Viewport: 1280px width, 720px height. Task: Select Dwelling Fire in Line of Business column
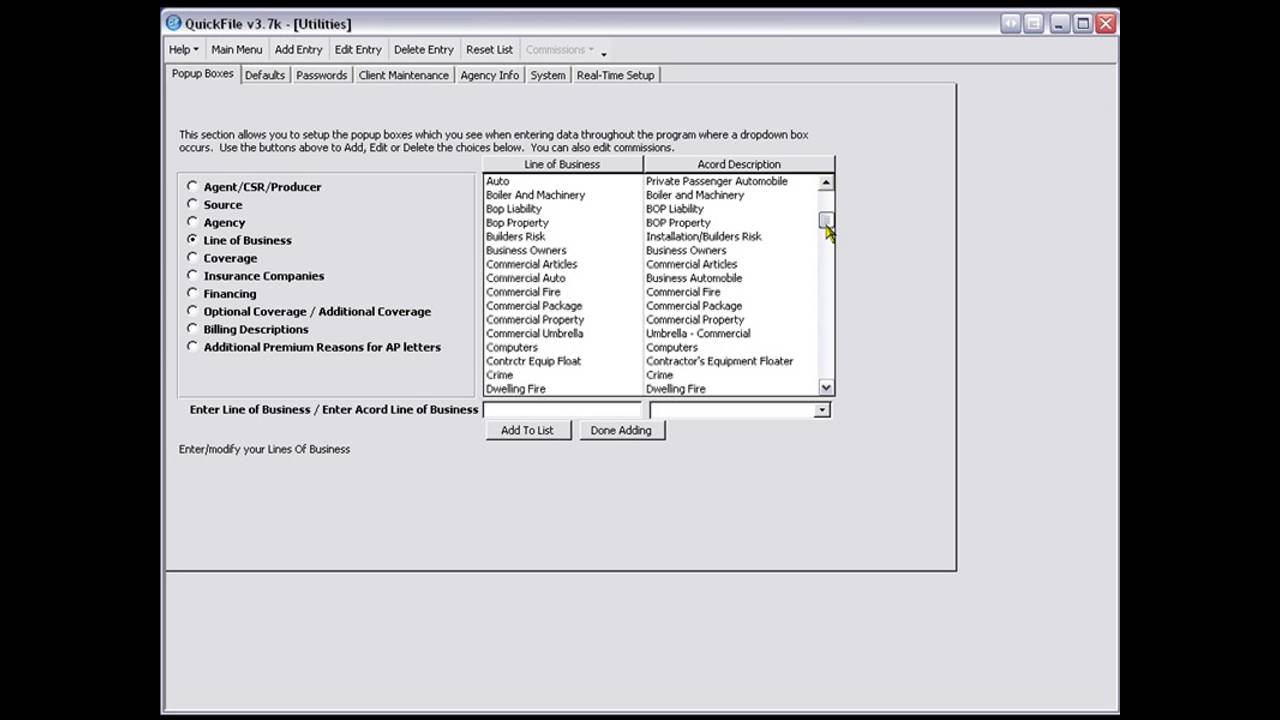click(516, 389)
